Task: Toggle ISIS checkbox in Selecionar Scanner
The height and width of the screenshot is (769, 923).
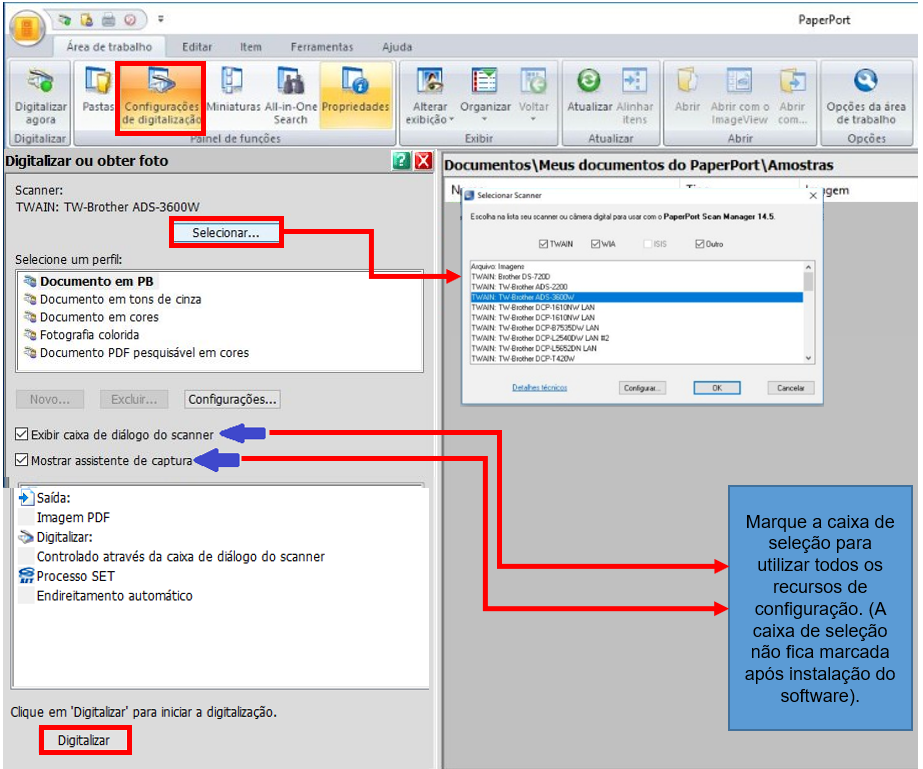Action: tap(648, 244)
